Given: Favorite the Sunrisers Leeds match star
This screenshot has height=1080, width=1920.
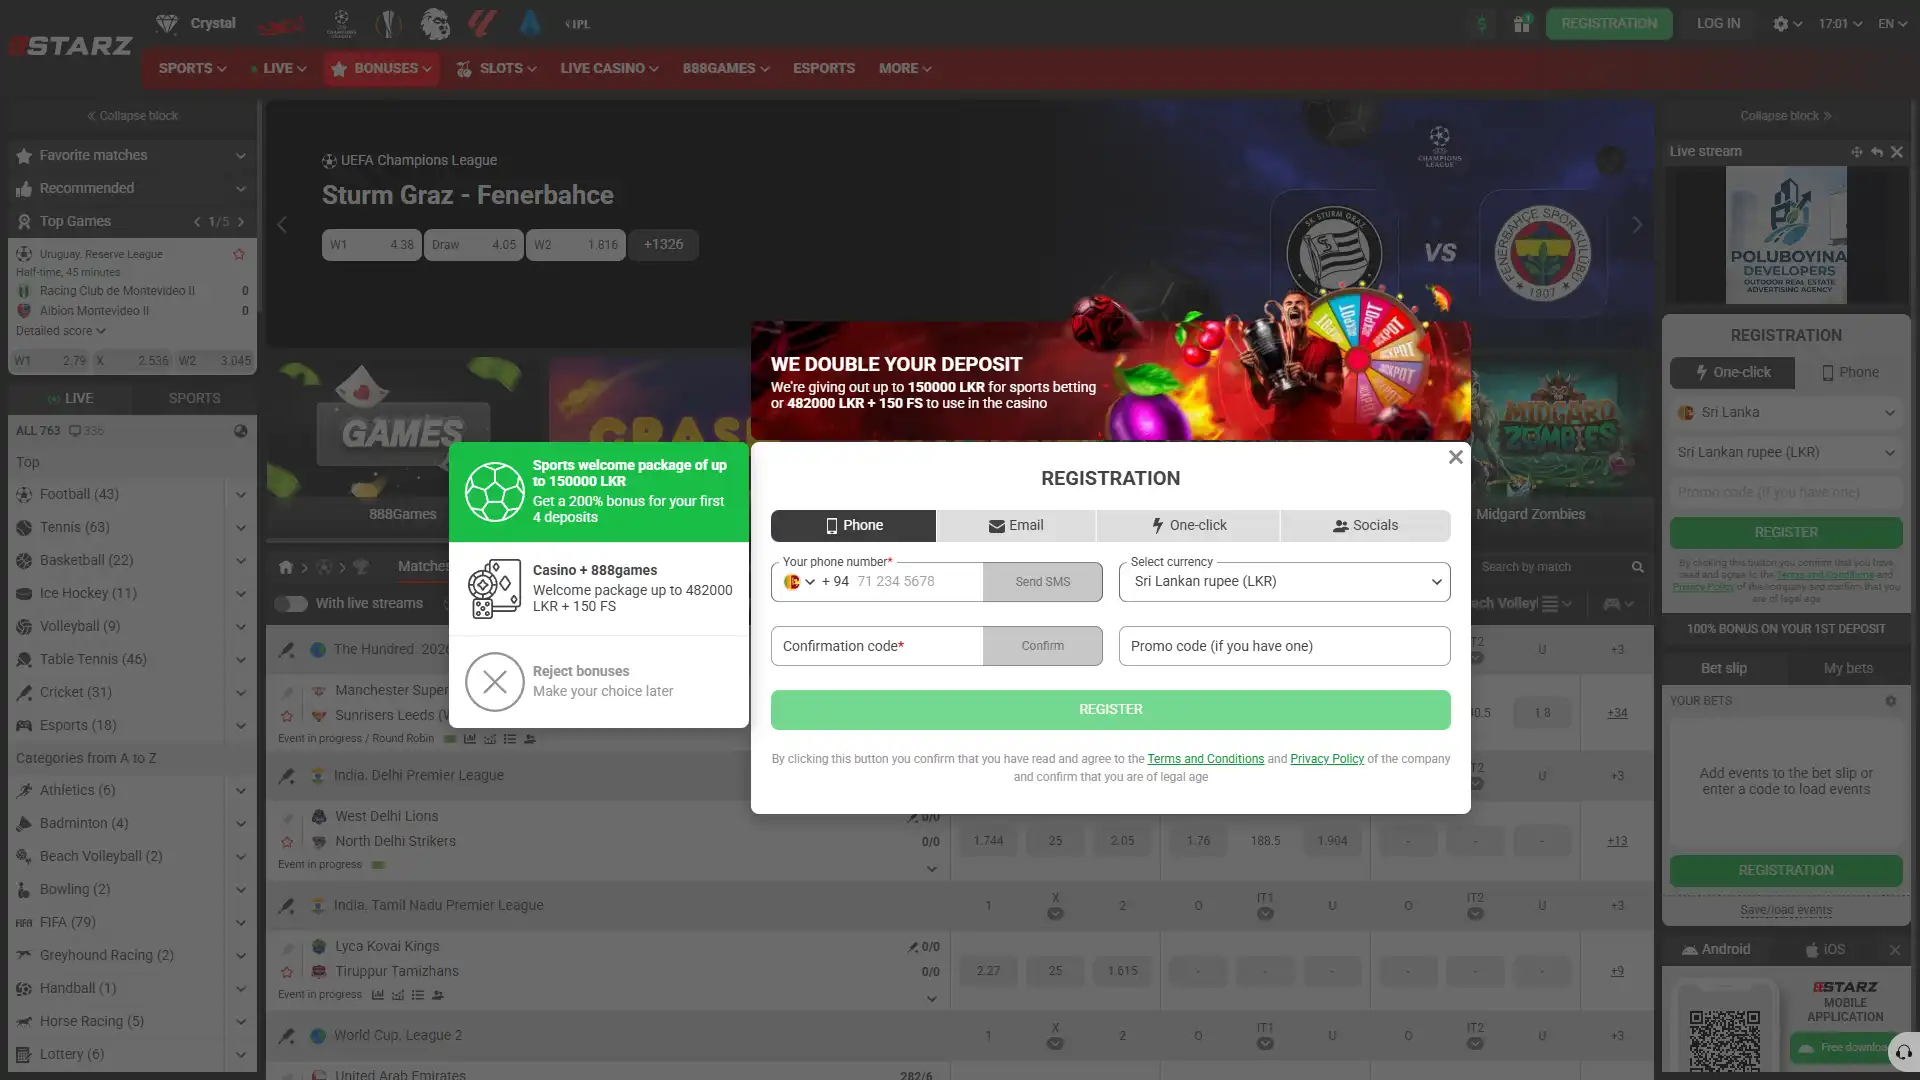Looking at the screenshot, I should coord(287,716).
